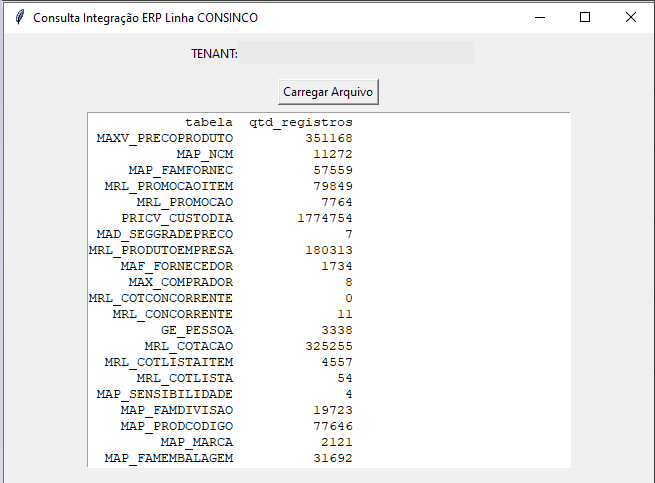The image size is (655, 483).
Task: Click the value 180313
Action: point(329,250)
